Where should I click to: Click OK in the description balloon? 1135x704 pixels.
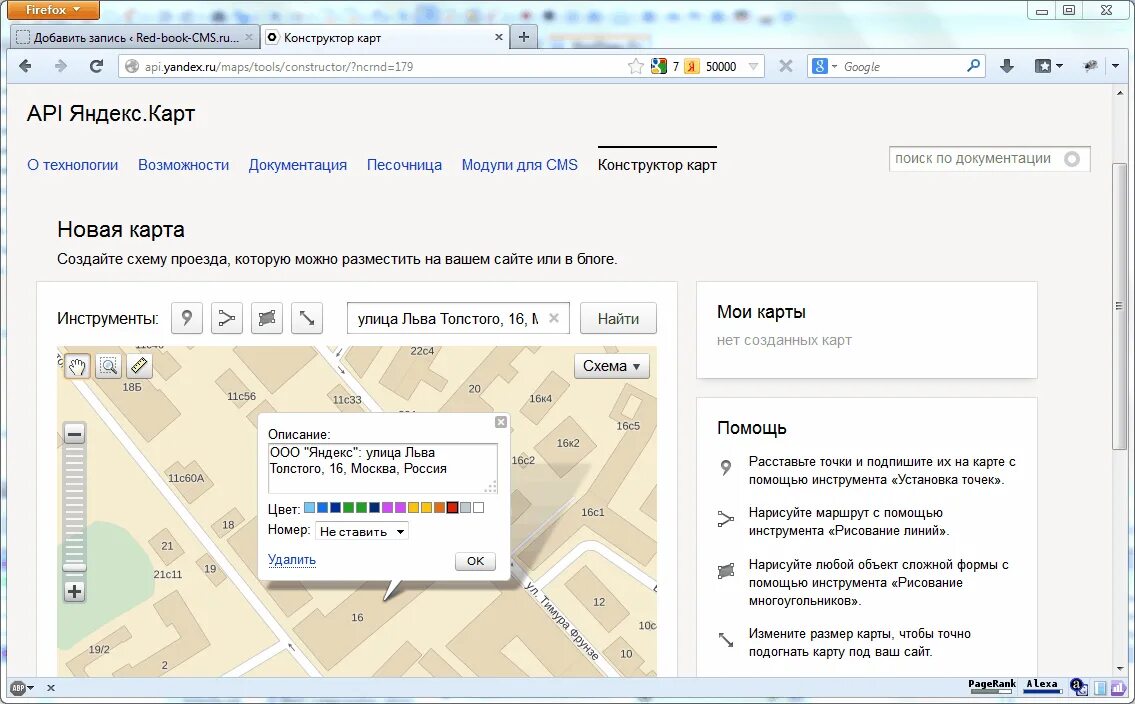tap(476, 561)
